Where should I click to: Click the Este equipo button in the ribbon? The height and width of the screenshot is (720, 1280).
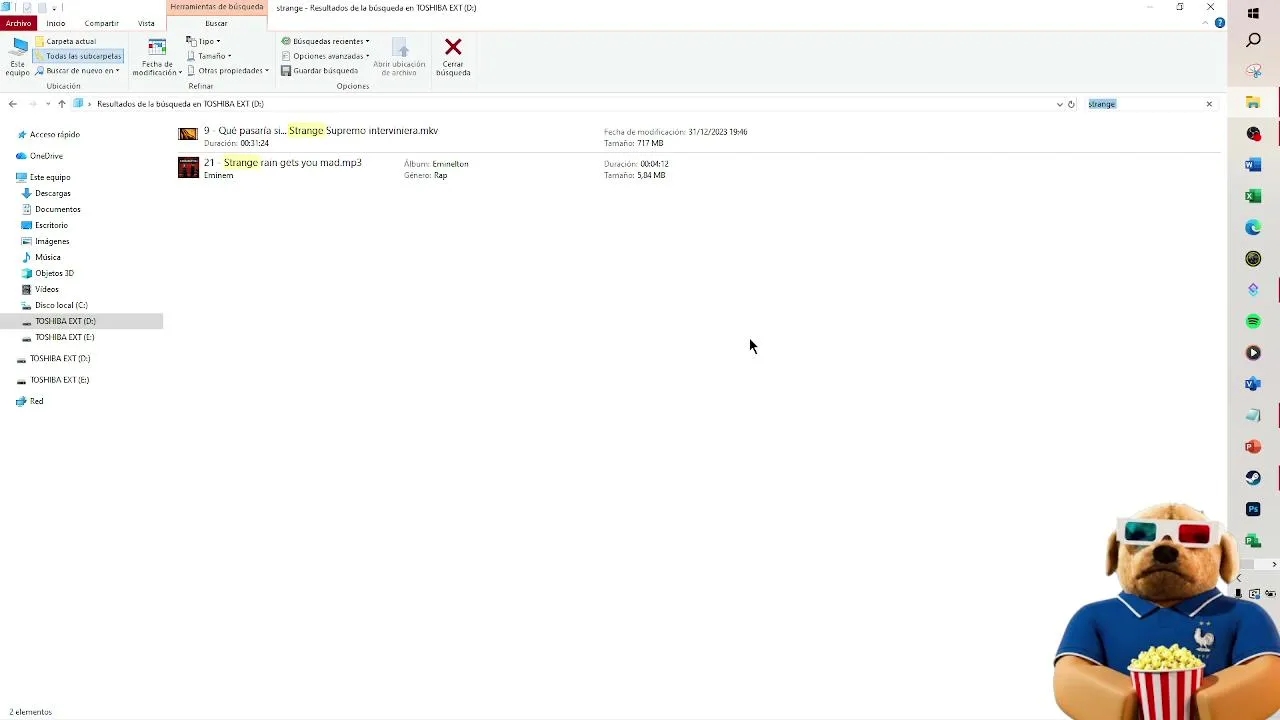tap(18, 57)
